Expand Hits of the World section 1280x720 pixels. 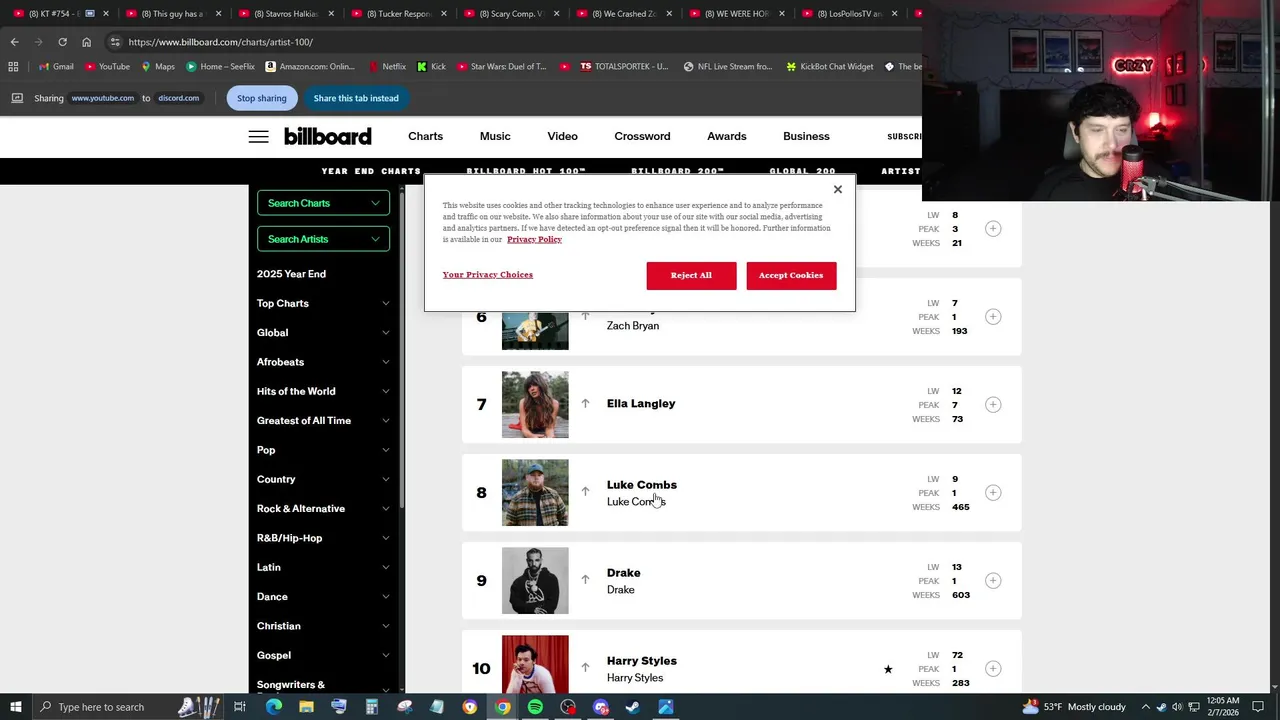pyautogui.click(x=385, y=391)
